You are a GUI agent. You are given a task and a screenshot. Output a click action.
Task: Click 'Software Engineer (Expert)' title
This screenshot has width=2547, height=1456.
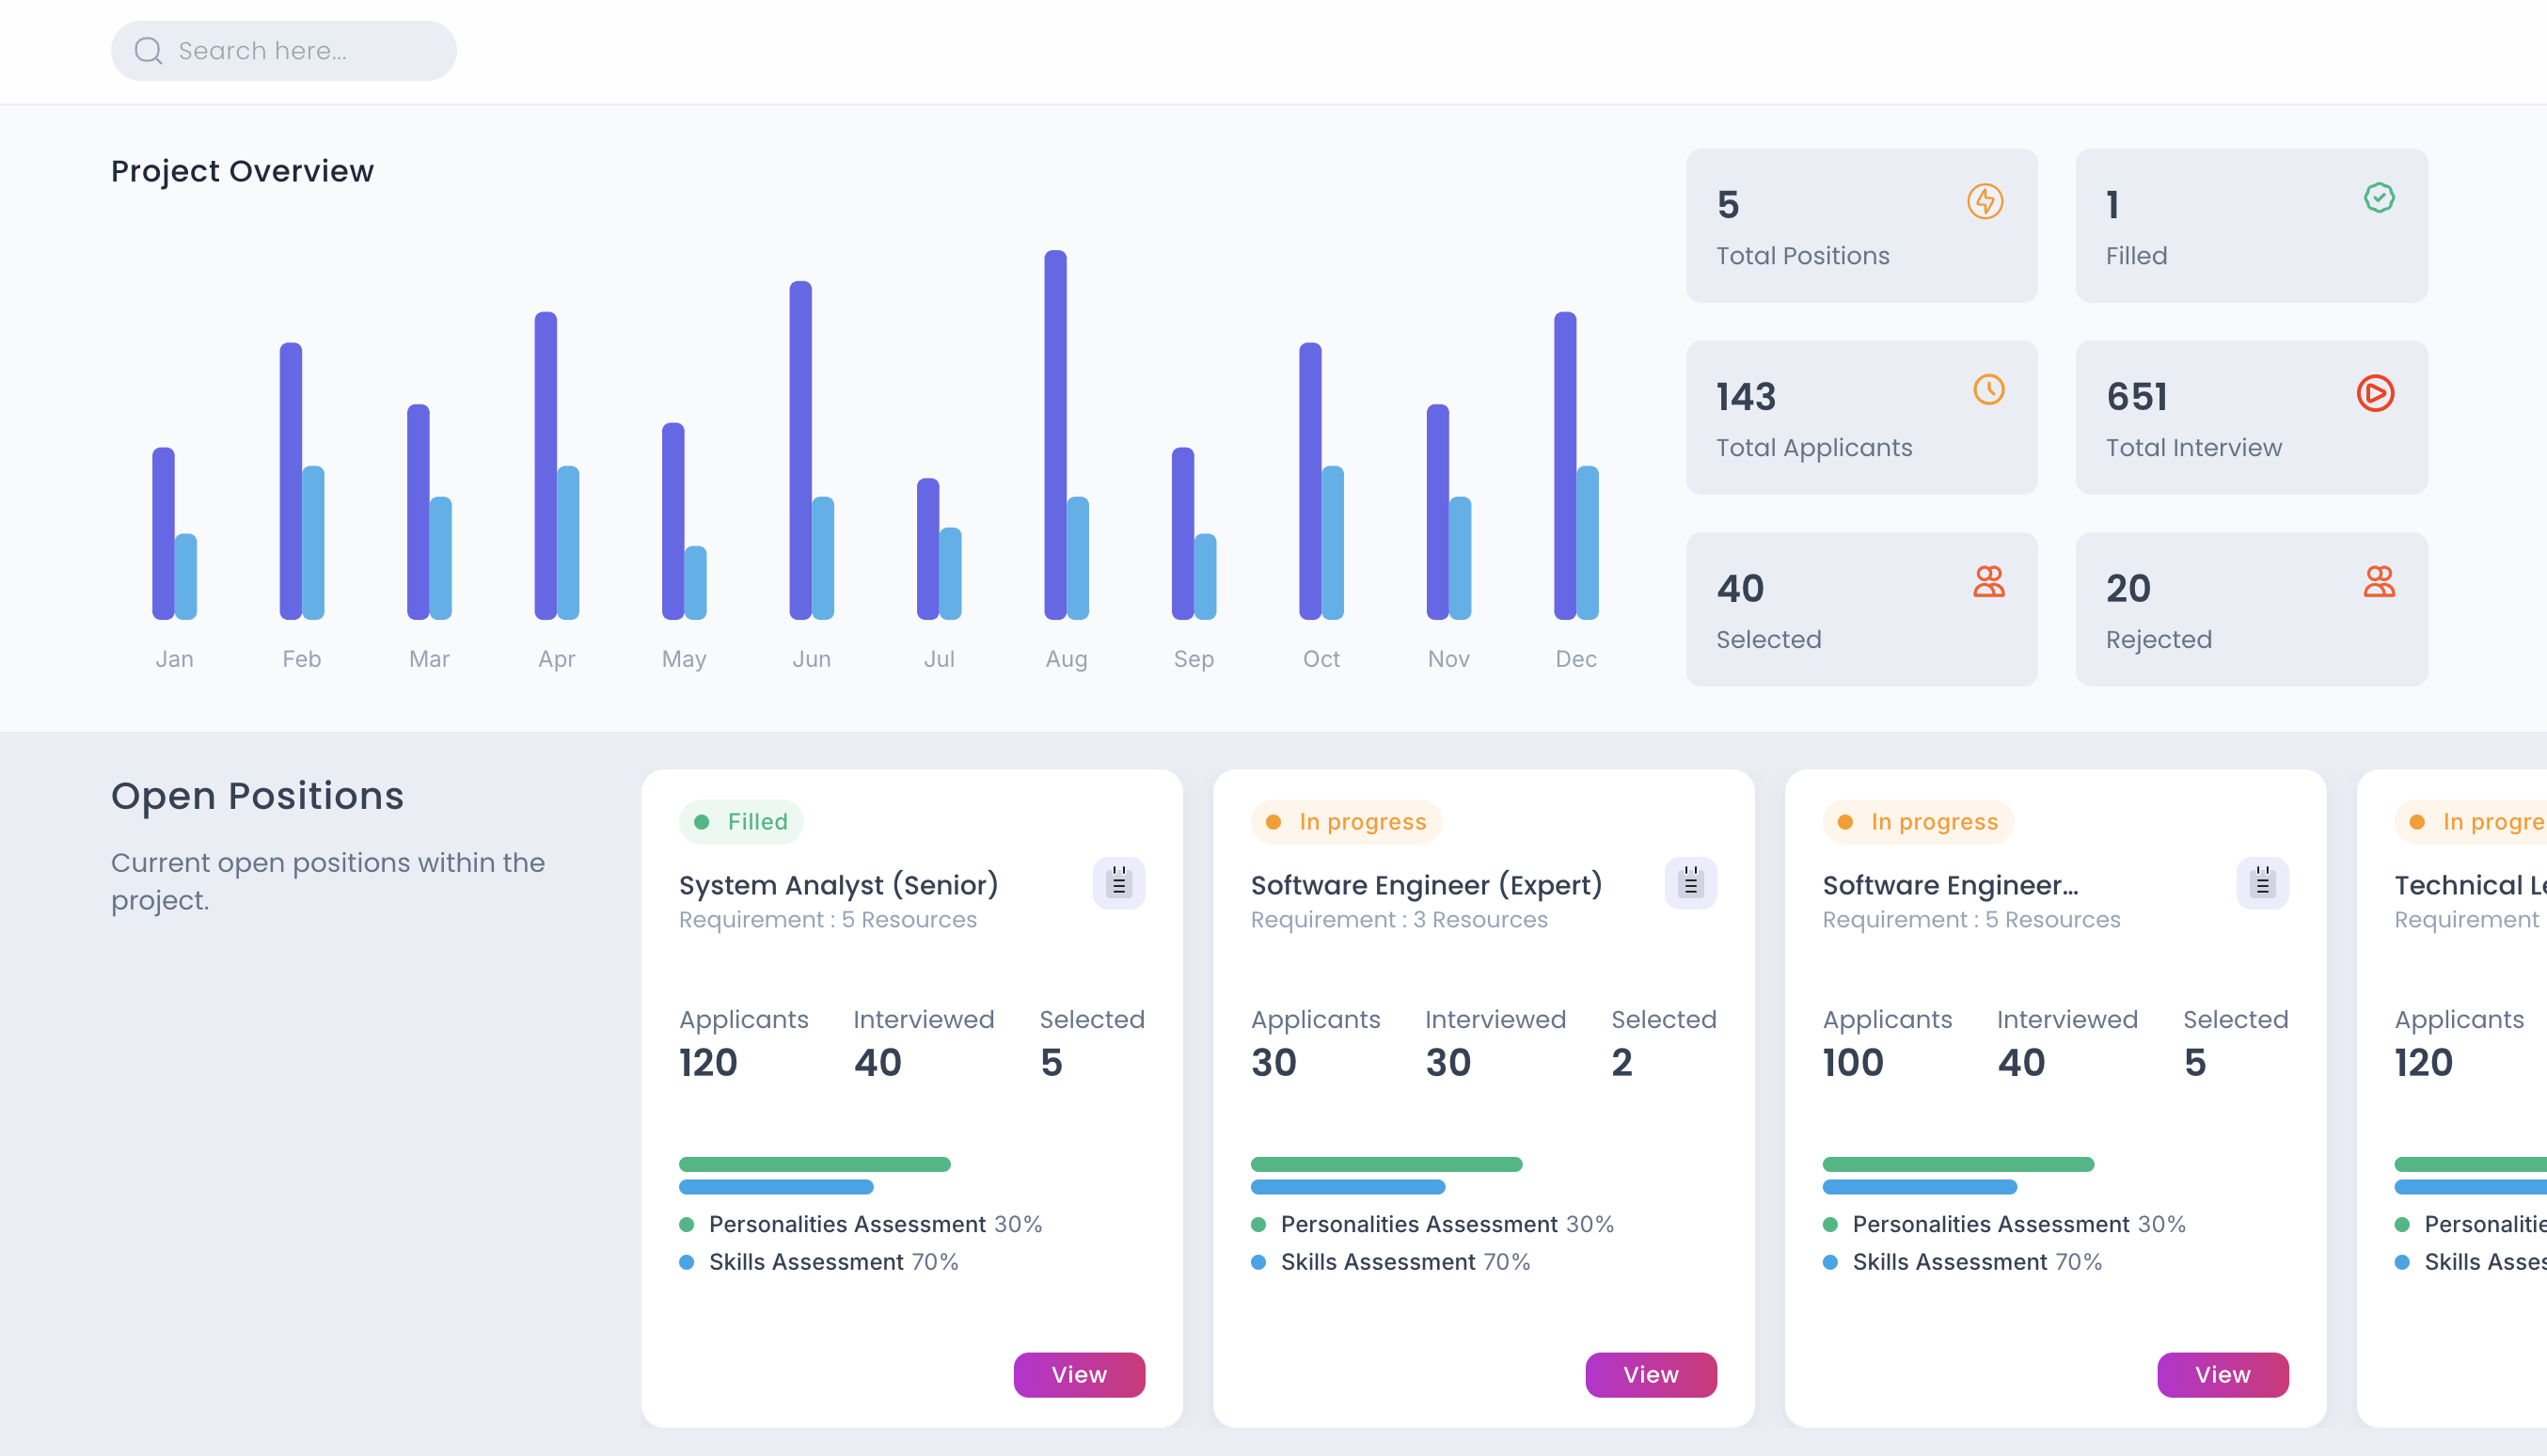pyautogui.click(x=1427, y=885)
